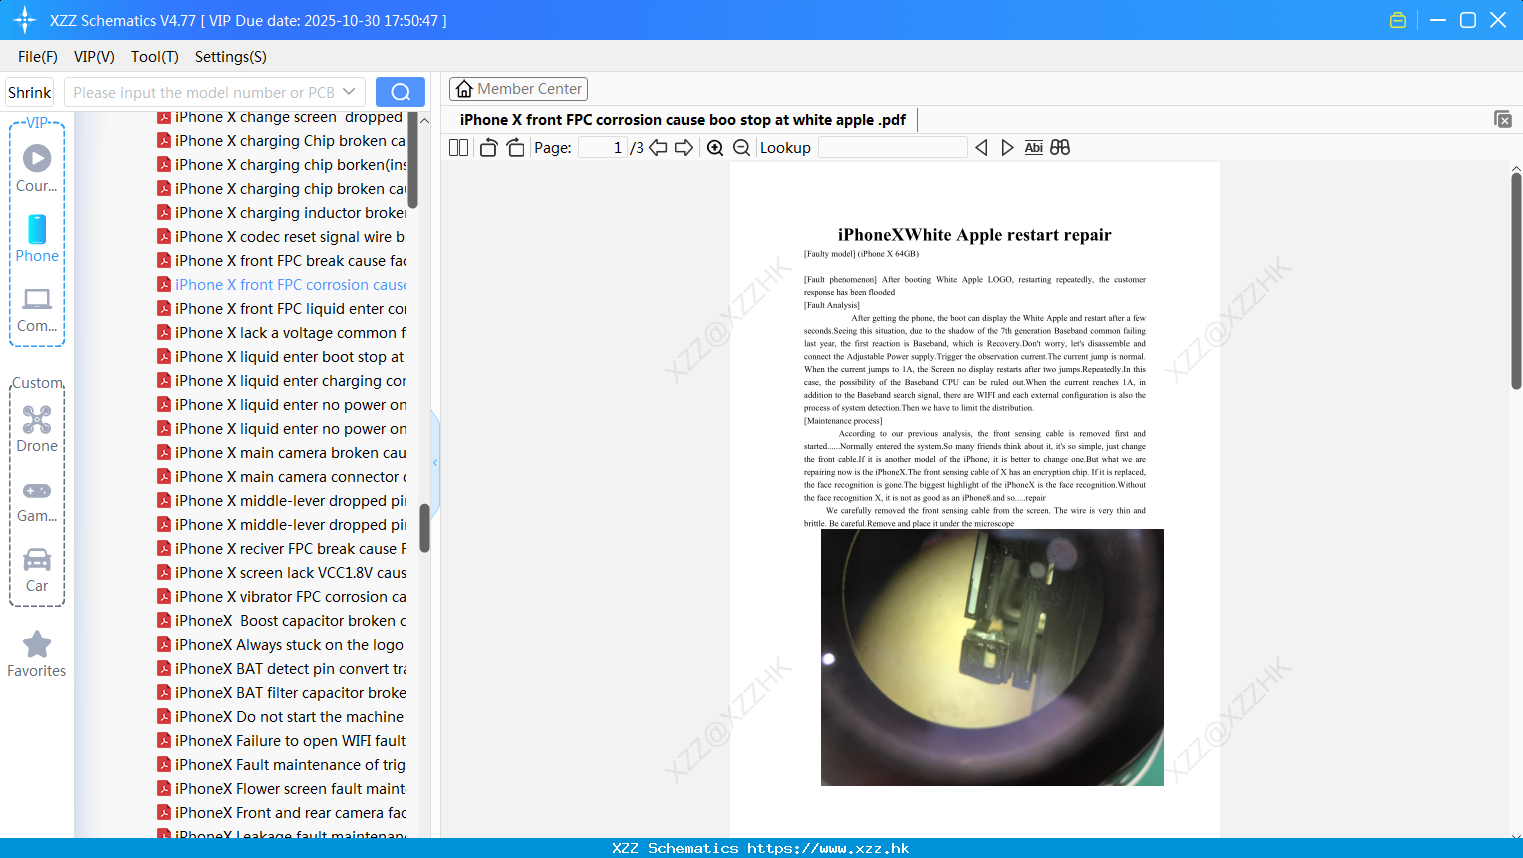Viewport: 1523px width, 858px height.
Task: Open the File(F) menu
Action: click(38, 57)
